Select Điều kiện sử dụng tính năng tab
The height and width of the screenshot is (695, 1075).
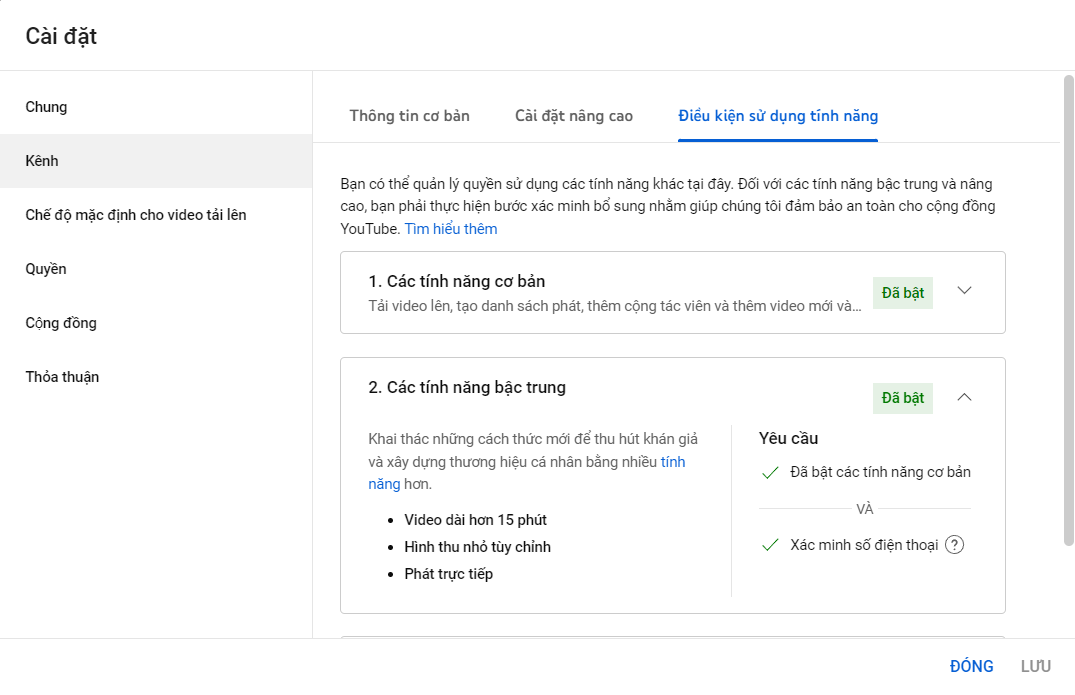point(778,115)
